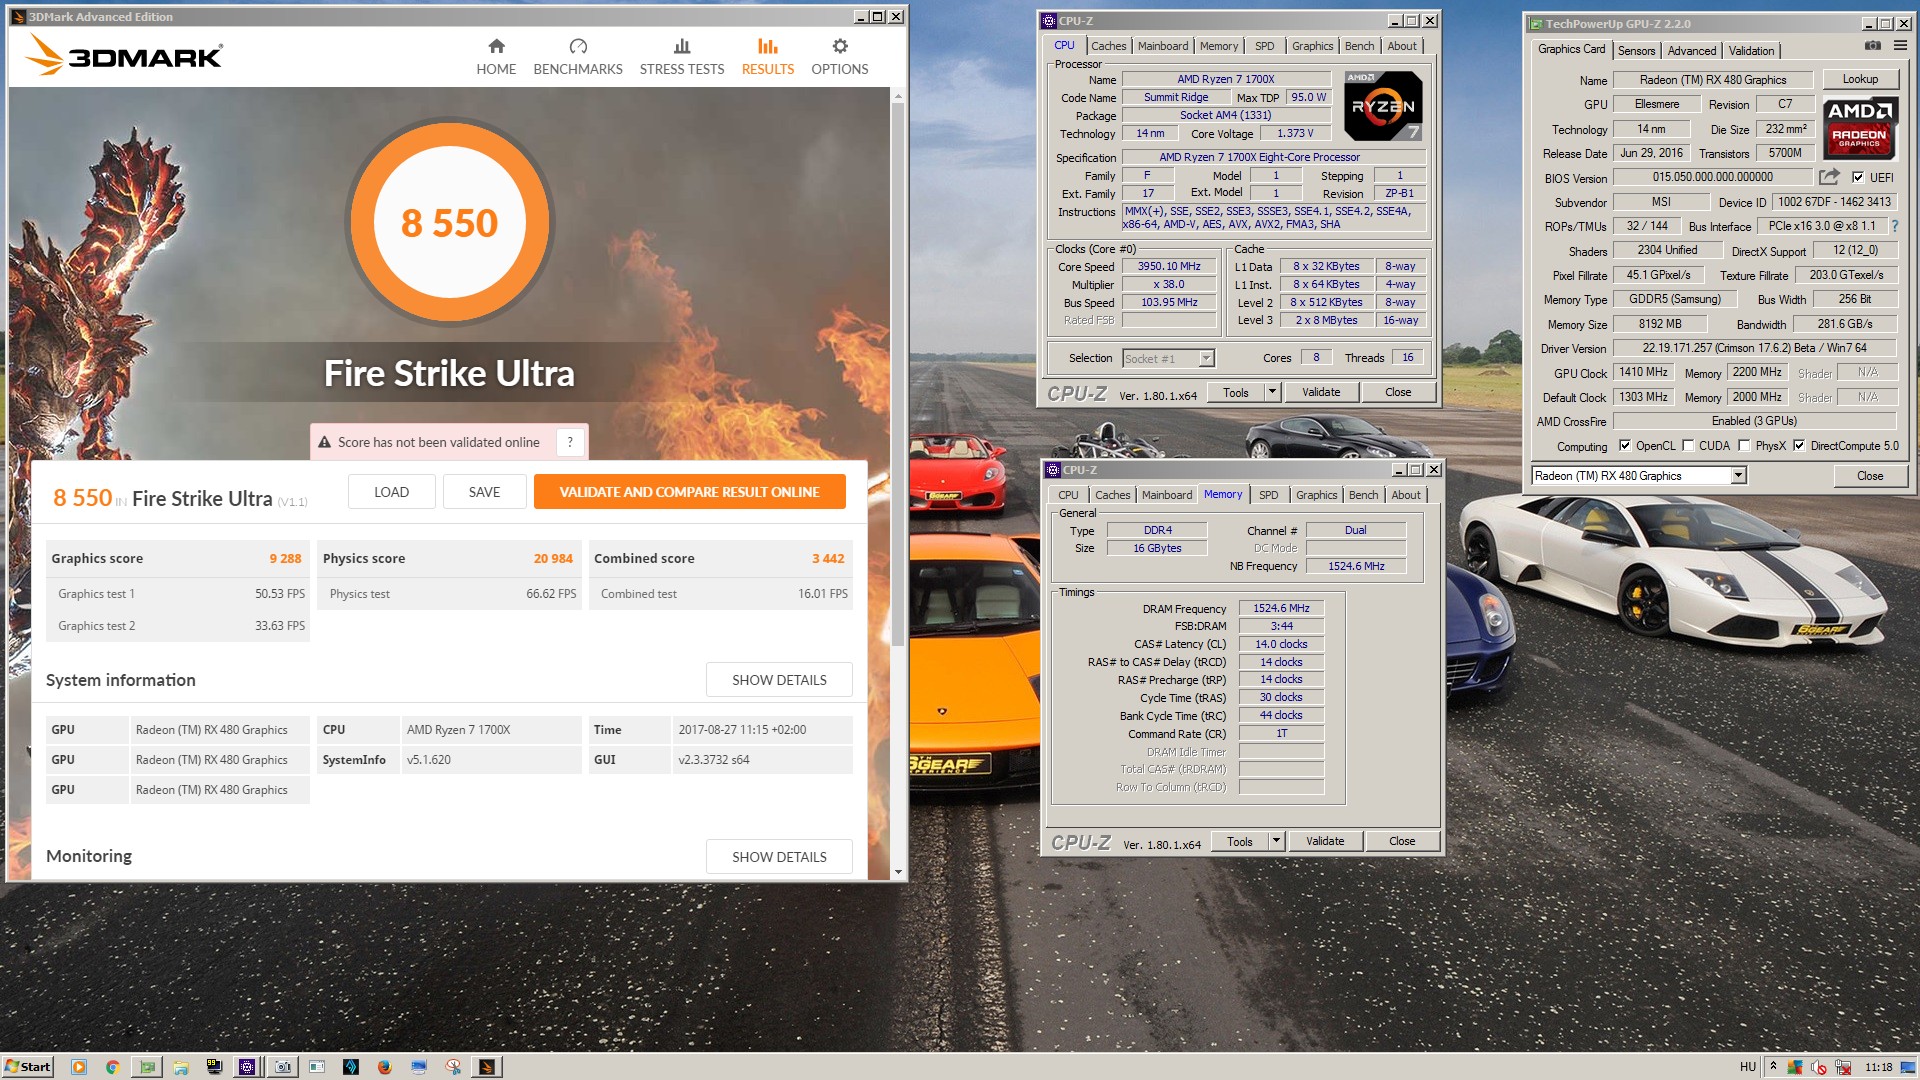Toggle the UEFI checkbox in GPU-Z
This screenshot has width=1920, height=1080.
click(1858, 178)
